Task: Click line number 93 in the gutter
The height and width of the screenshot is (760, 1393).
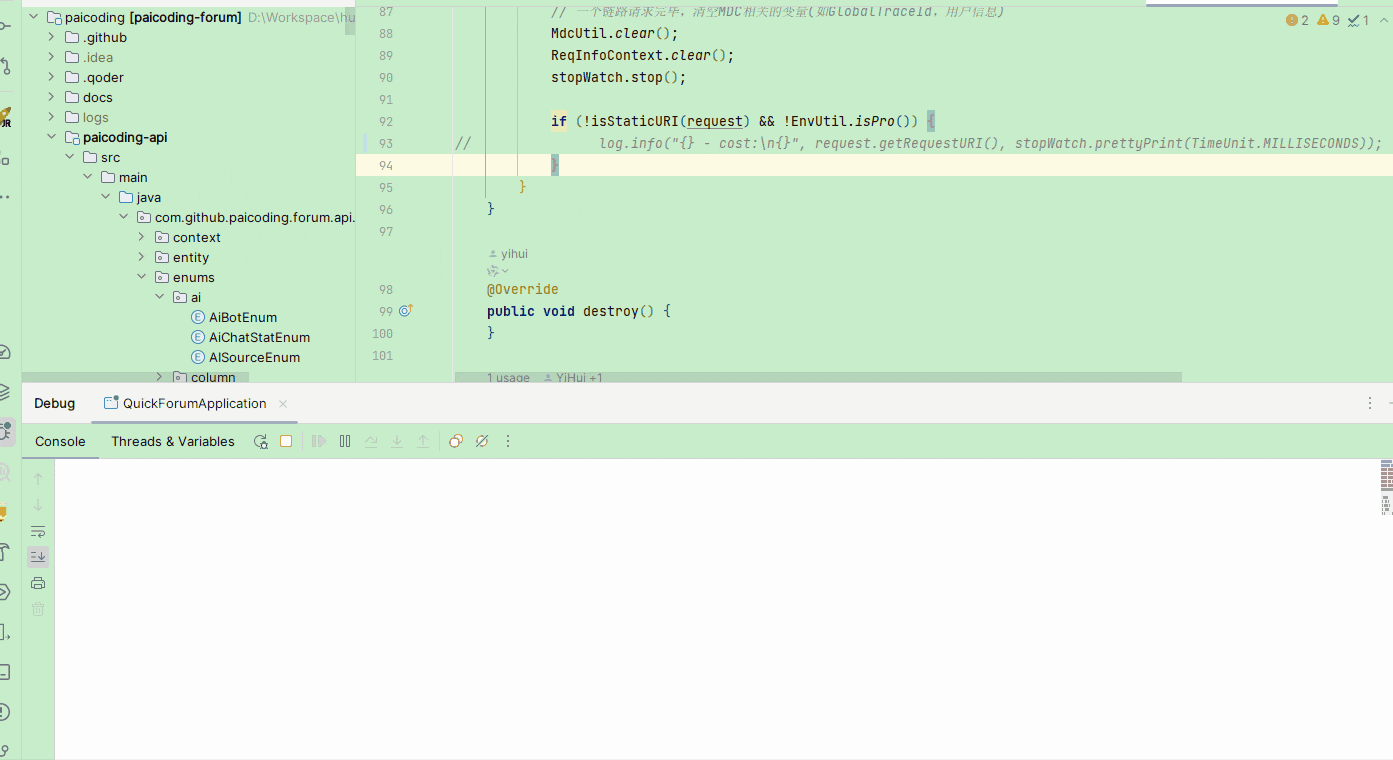Action: [x=386, y=143]
